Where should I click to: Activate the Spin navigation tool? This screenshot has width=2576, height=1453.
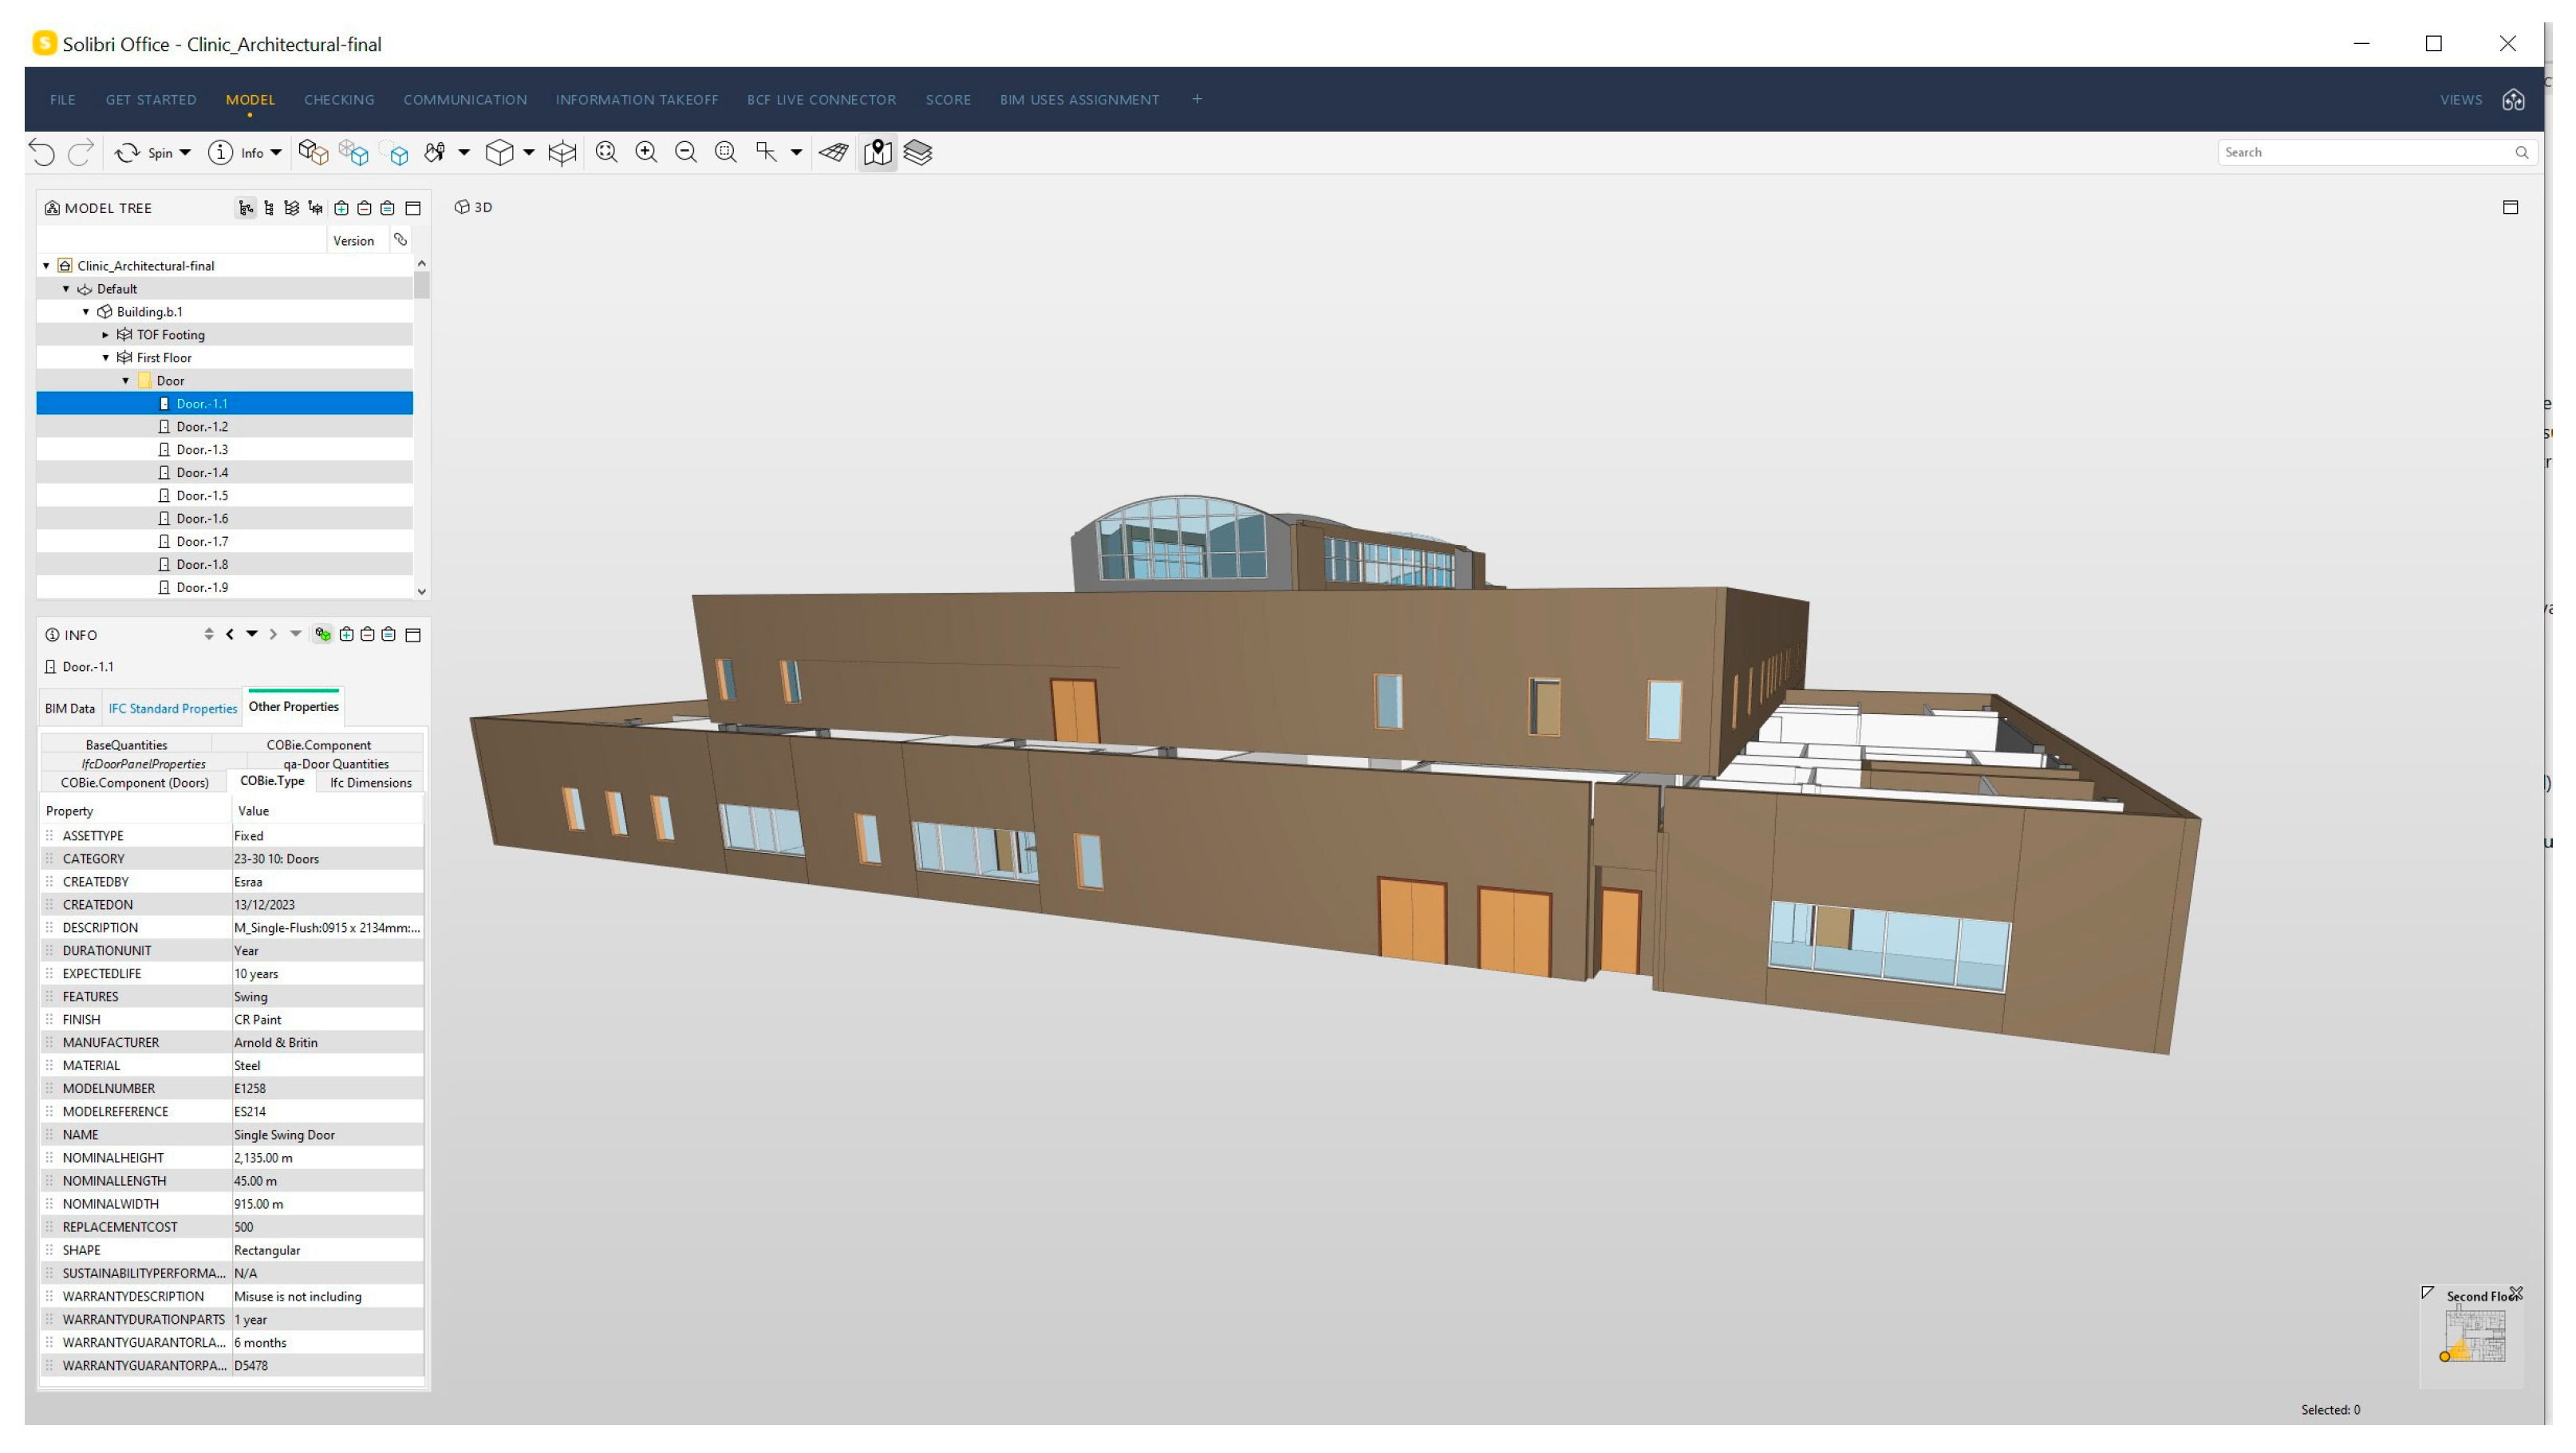144,153
